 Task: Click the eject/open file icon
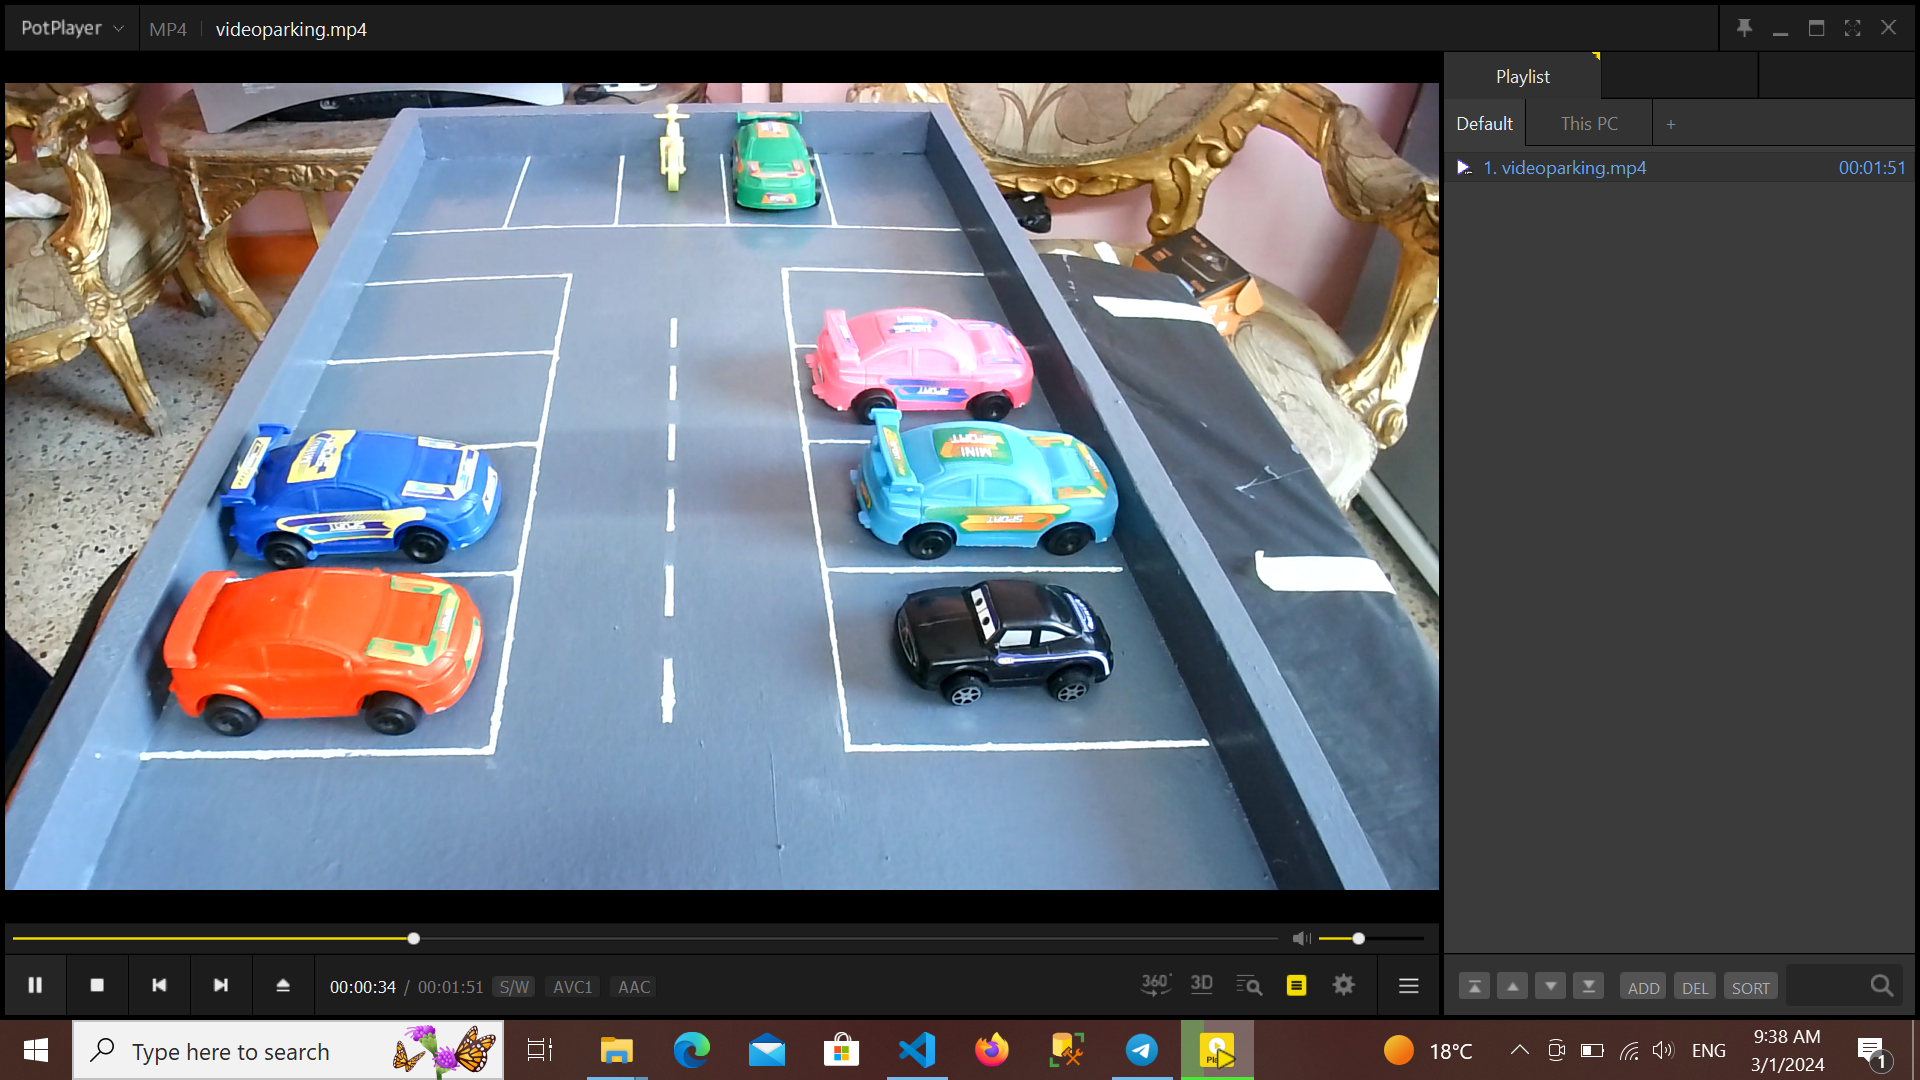(283, 985)
